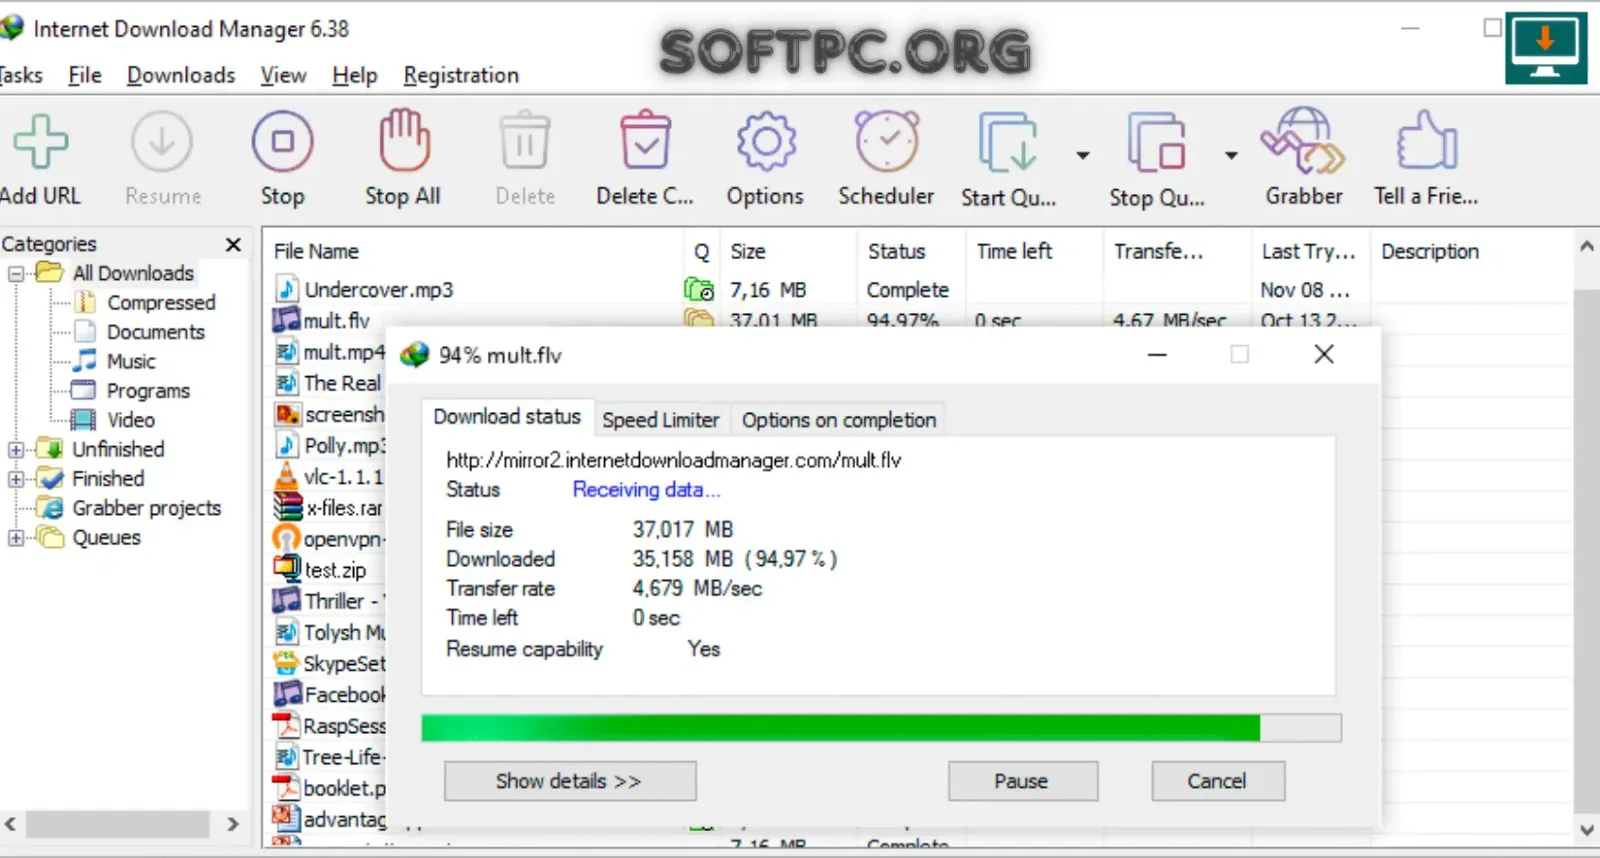Stop the selected download via Stop icon
This screenshot has height=858, width=1600.
(x=282, y=142)
